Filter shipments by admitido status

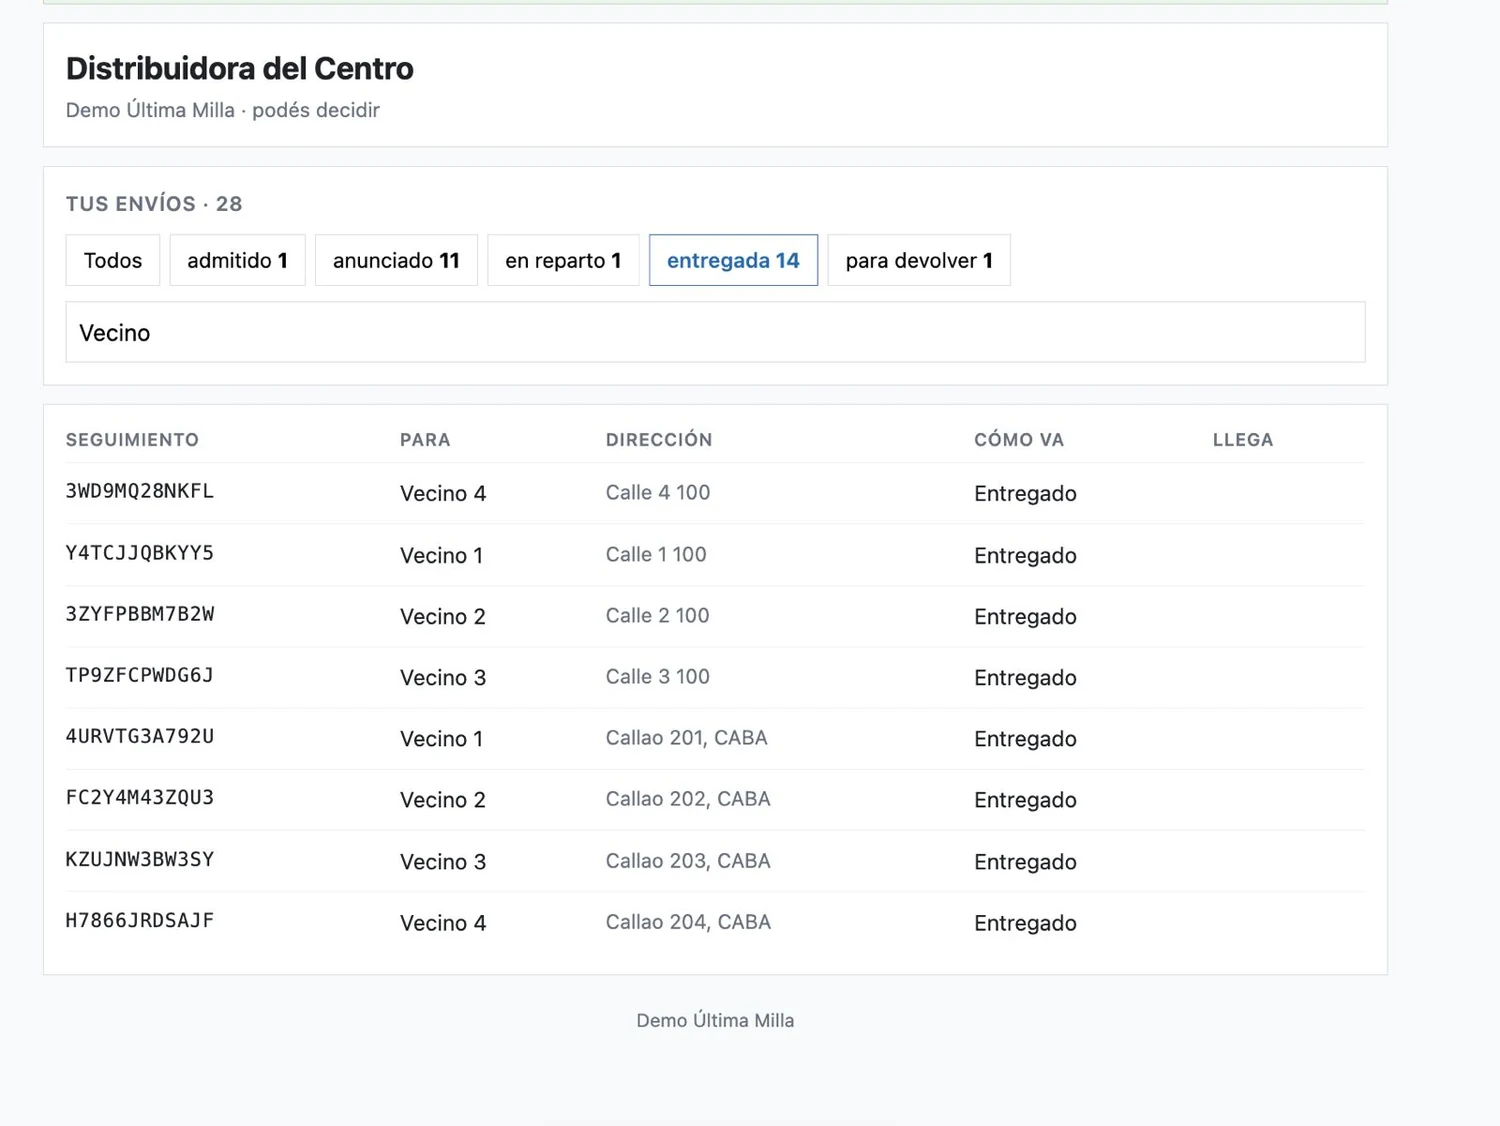[237, 260]
